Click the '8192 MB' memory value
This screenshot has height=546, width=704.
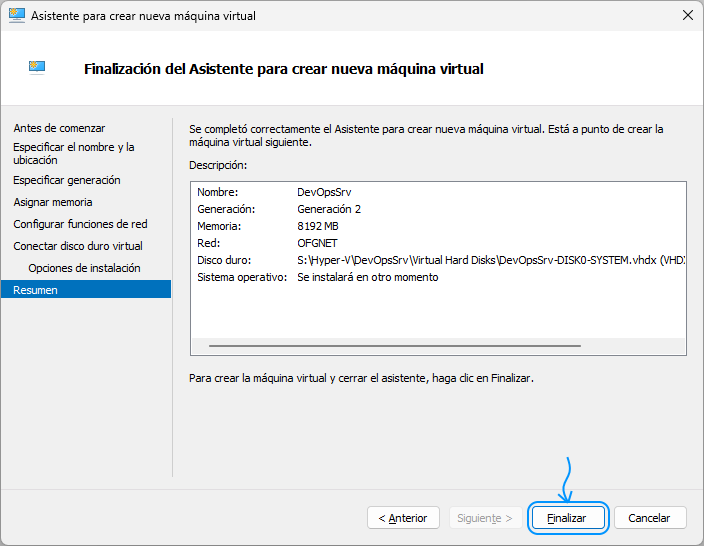point(318,226)
